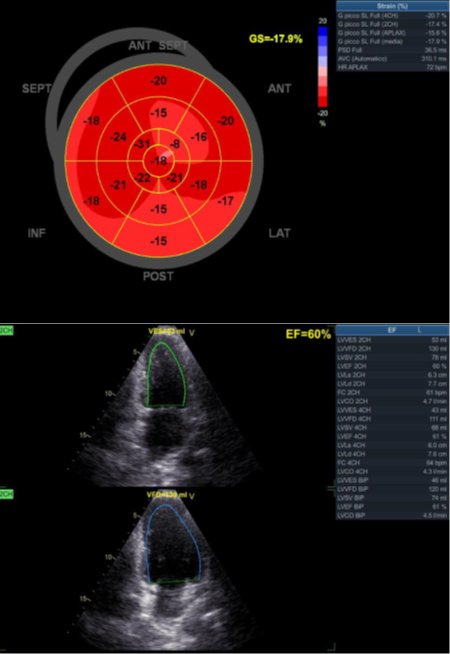This screenshot has width=450, height=654.
Task: Click the green 2CH label on systolic view
Action: click(x=7, y=331)
